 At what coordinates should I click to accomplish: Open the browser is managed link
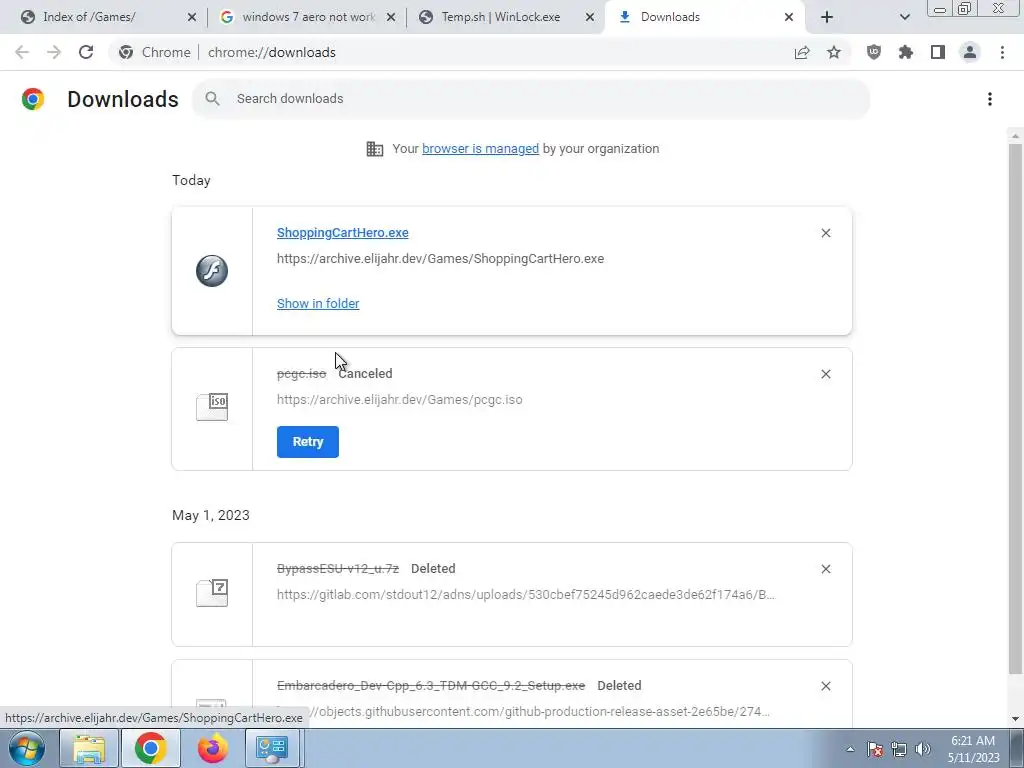481,149
